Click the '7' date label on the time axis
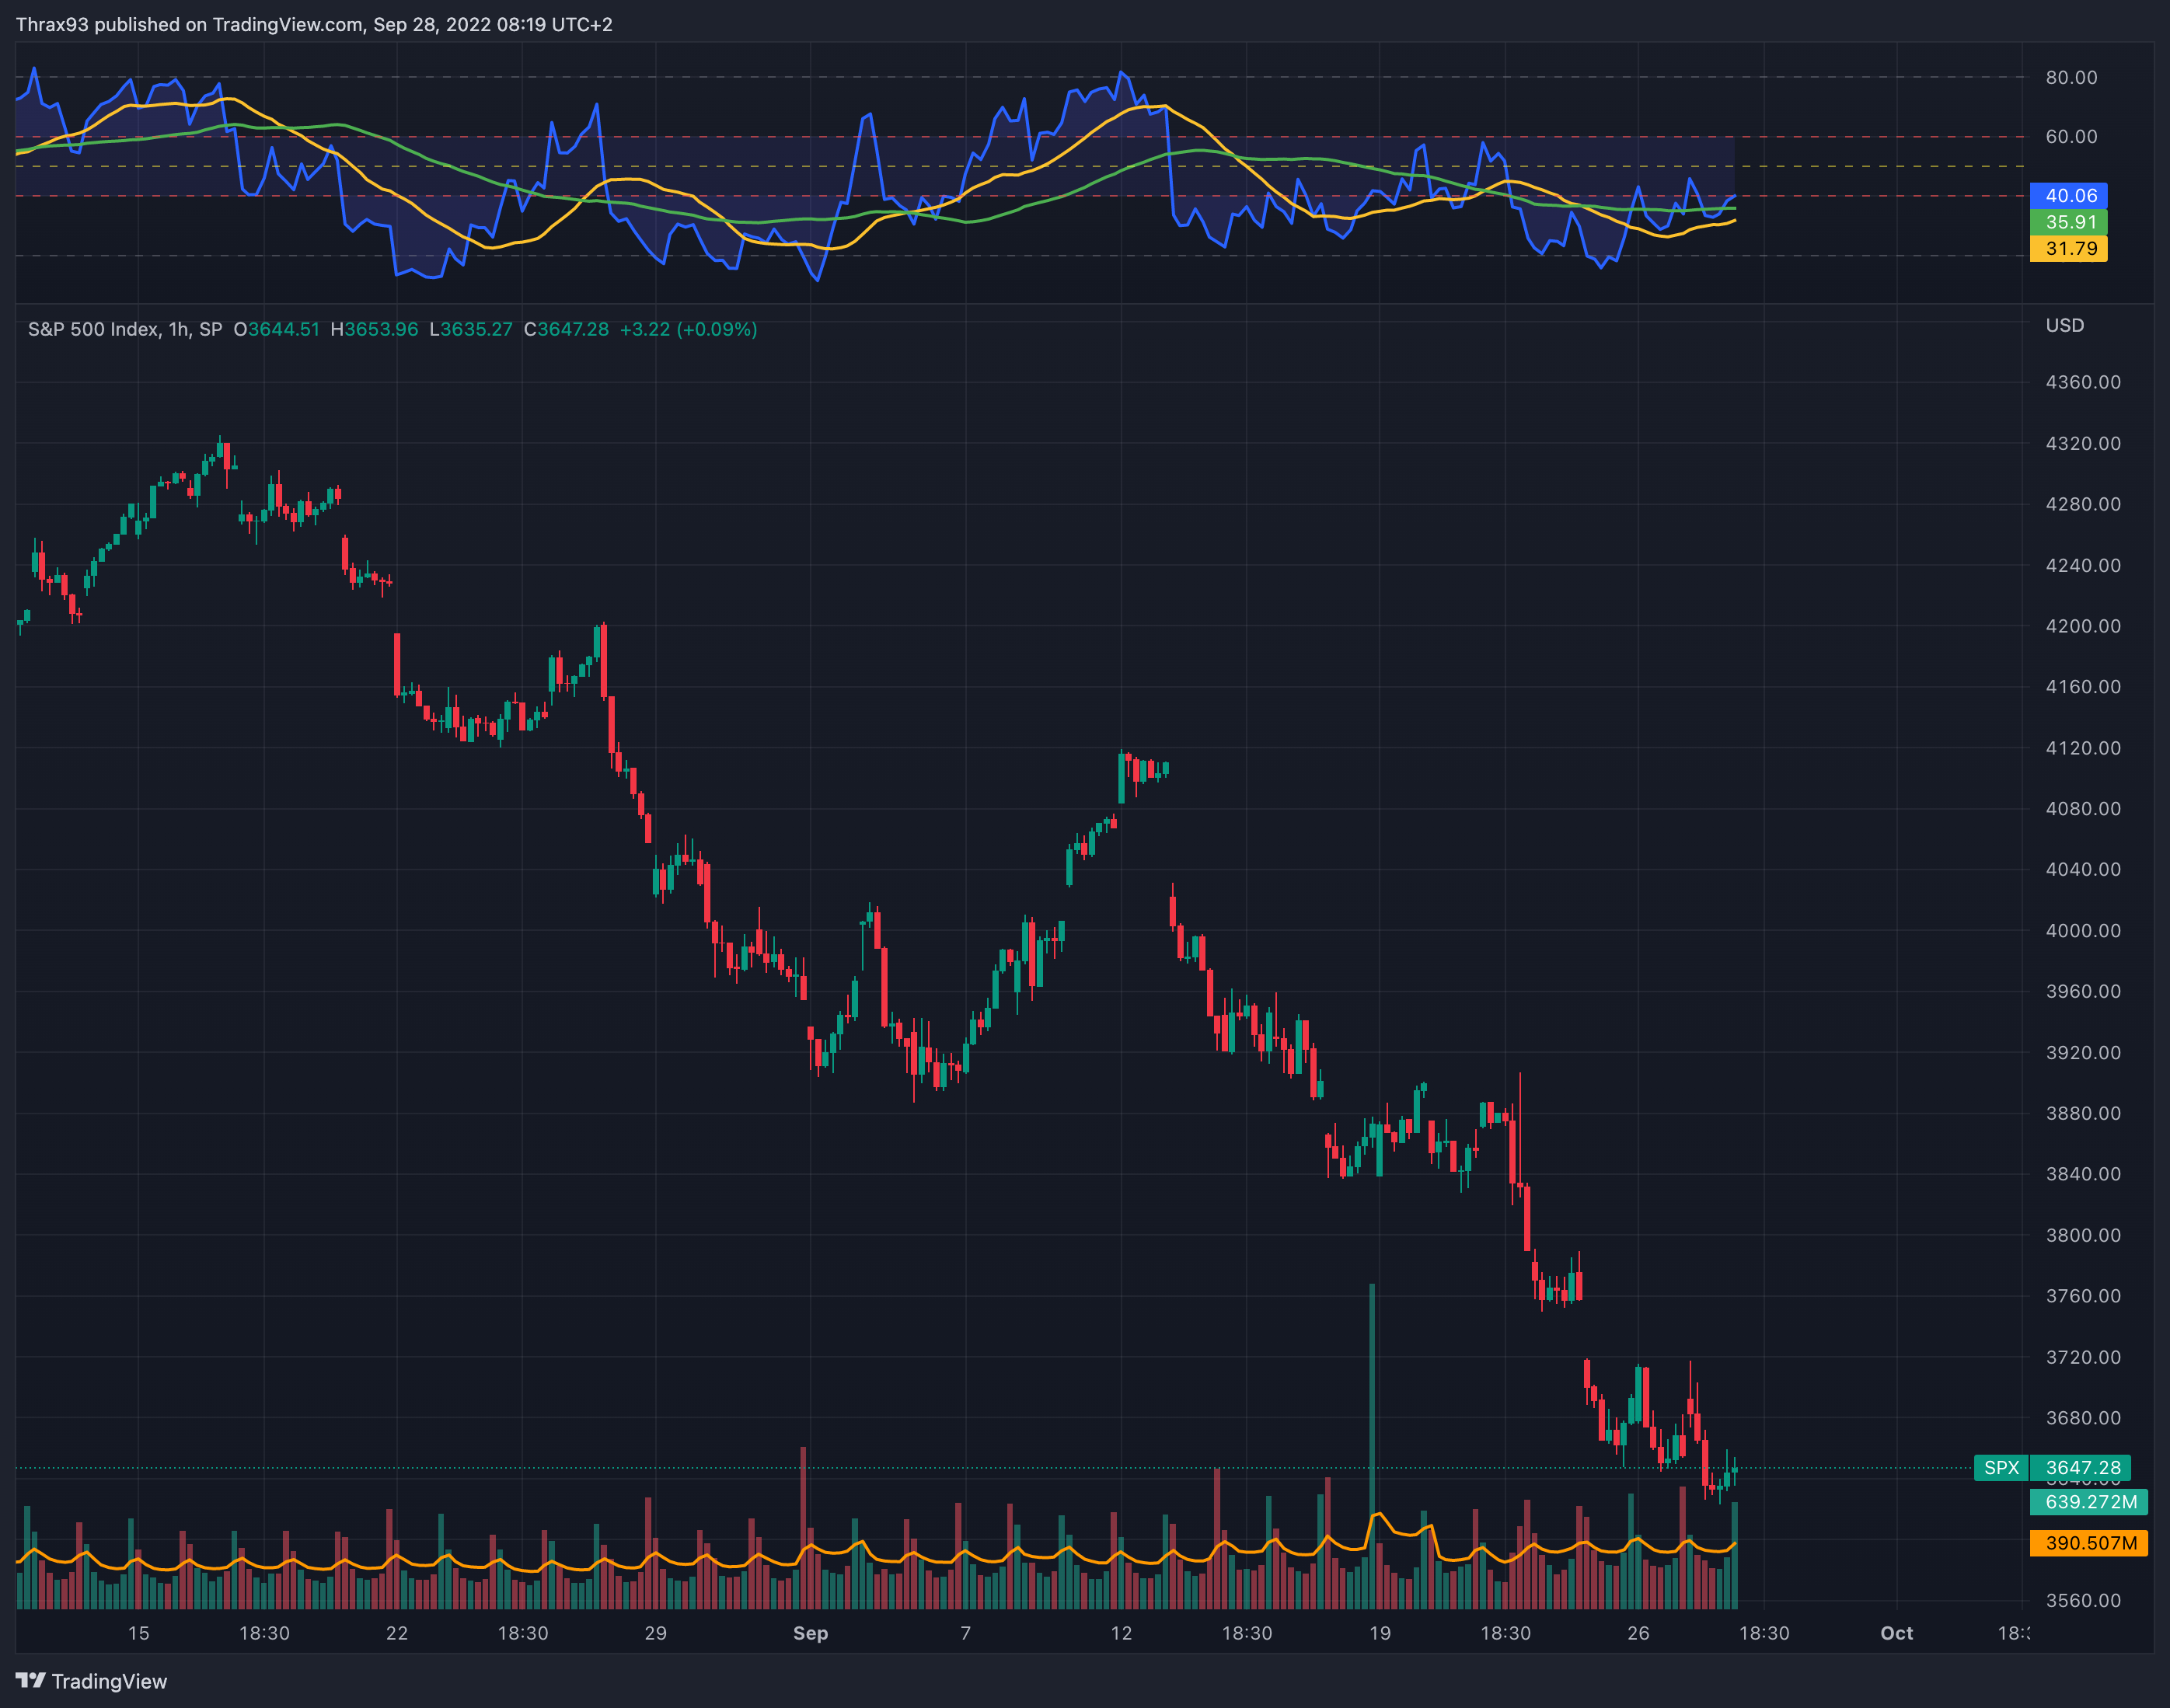2170x1708 pixels. [965, 1633]
